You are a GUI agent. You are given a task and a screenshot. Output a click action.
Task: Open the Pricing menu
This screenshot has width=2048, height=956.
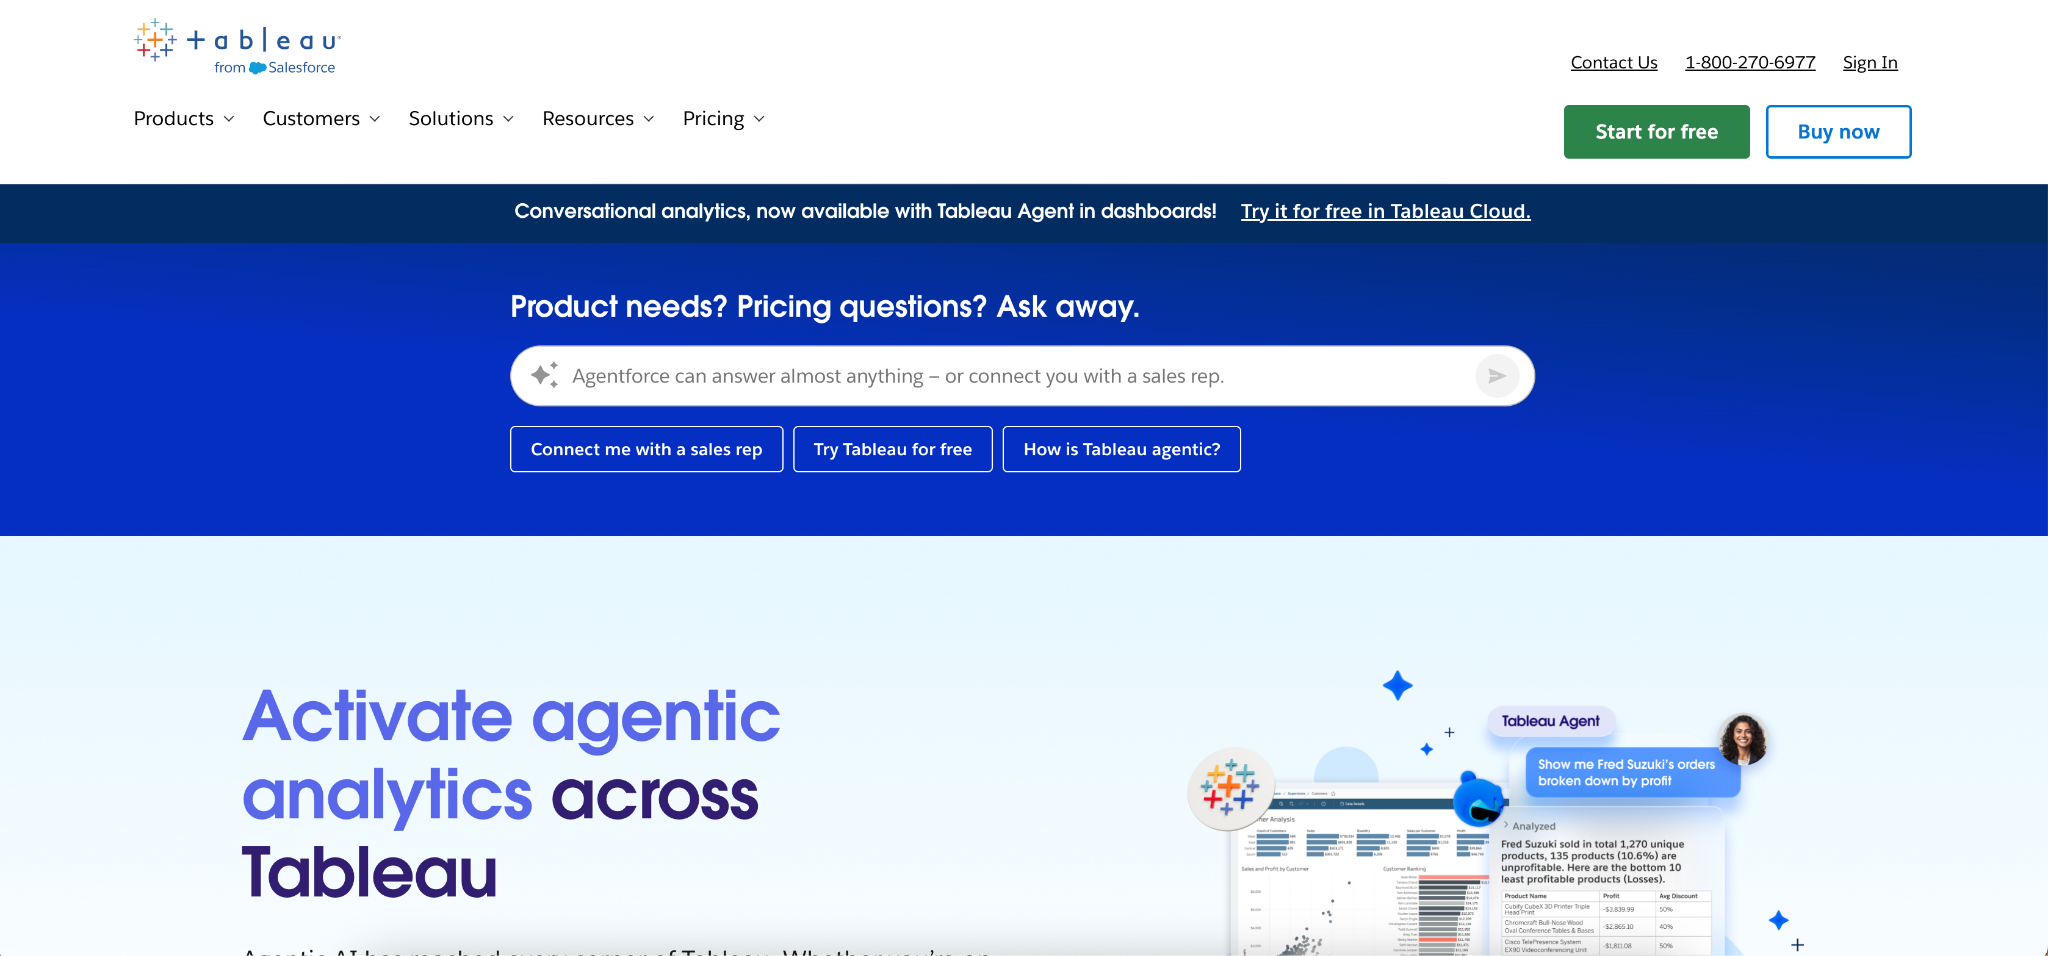[724, 119]
